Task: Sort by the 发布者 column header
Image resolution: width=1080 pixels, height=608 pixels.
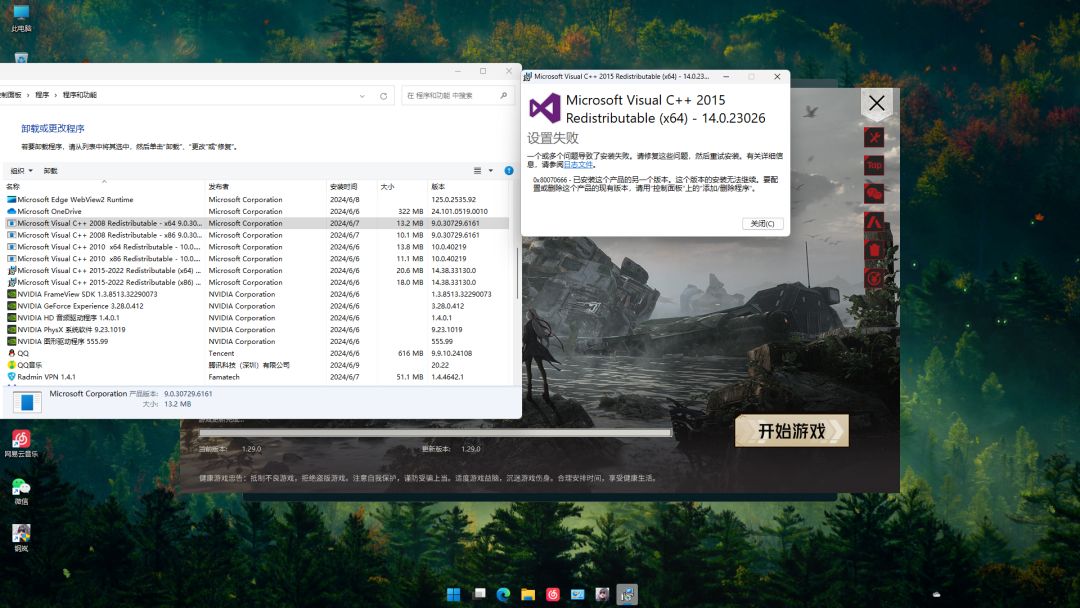Action: (265, 187)
